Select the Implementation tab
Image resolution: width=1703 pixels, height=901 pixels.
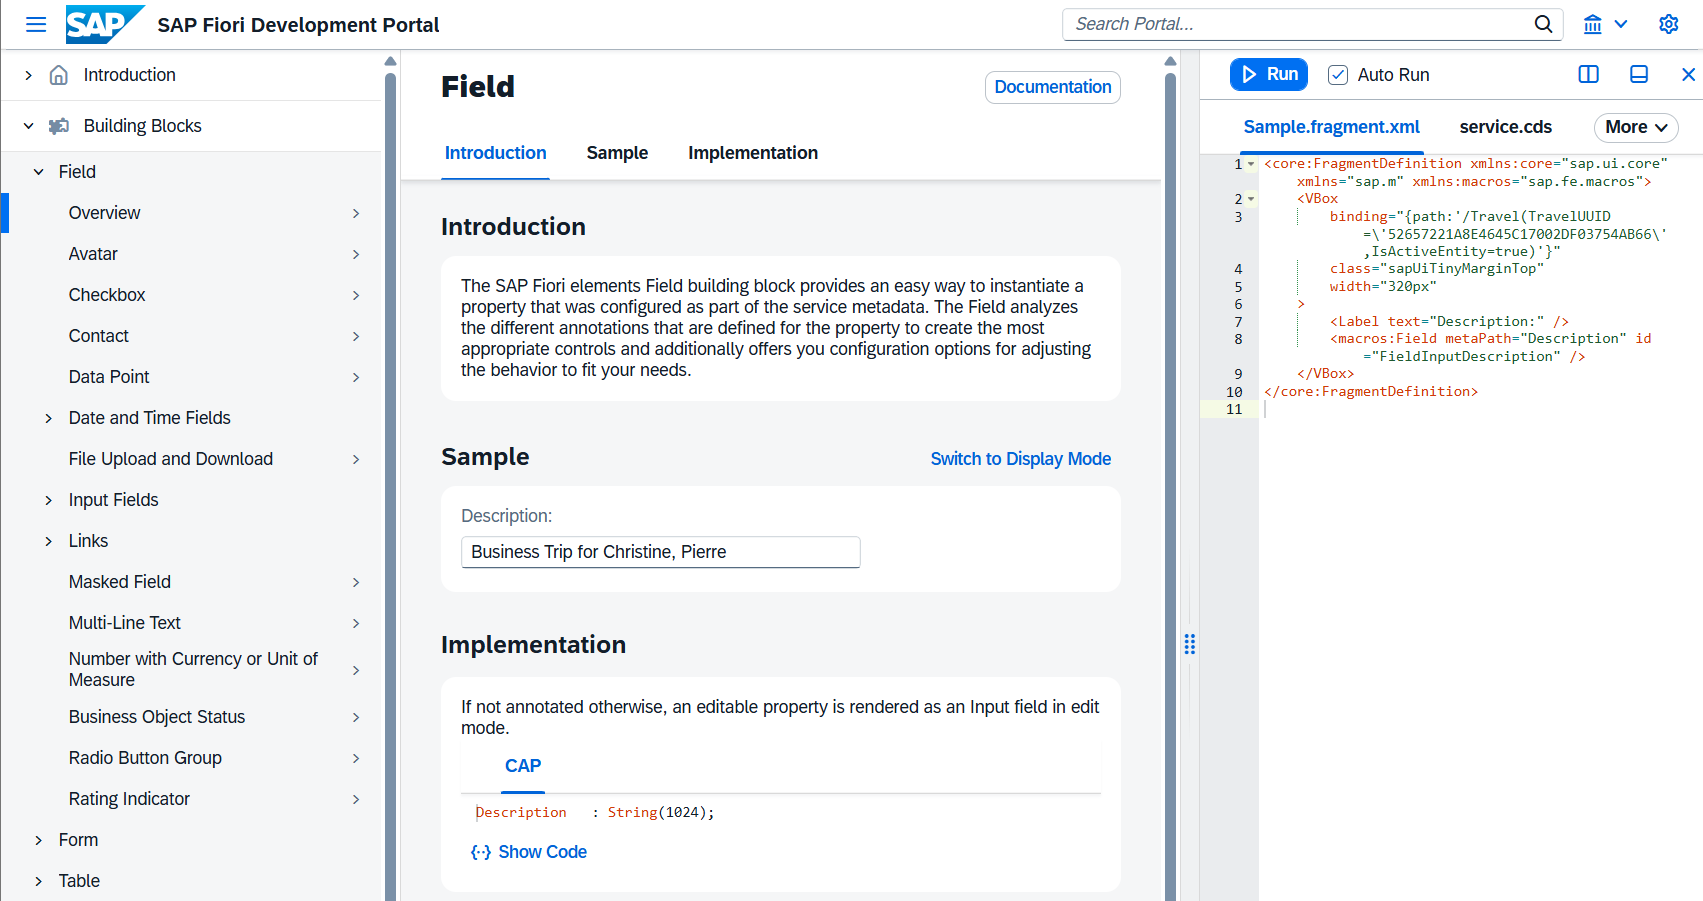(752, 153)
